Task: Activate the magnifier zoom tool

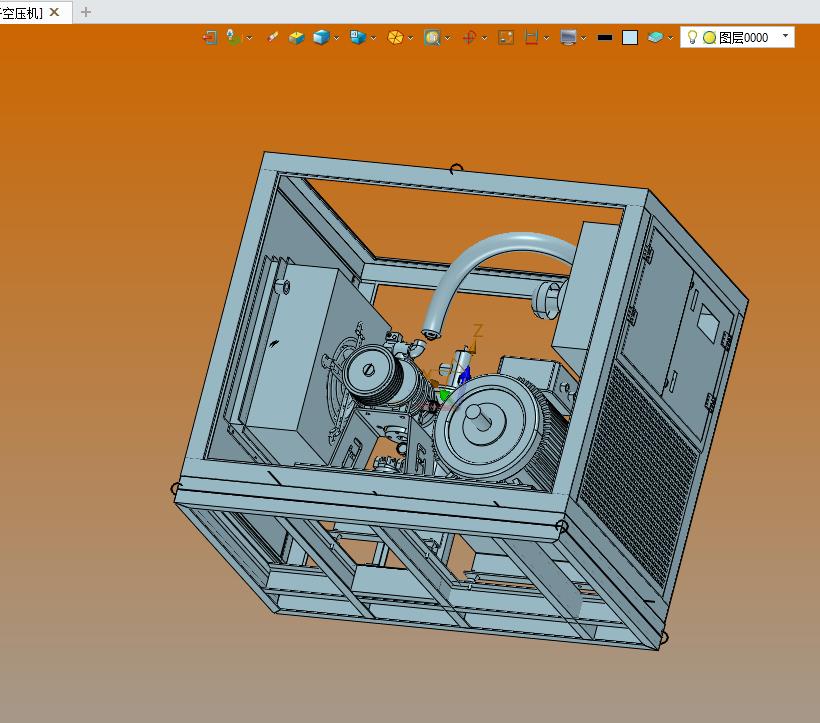Action: [432, 37]
